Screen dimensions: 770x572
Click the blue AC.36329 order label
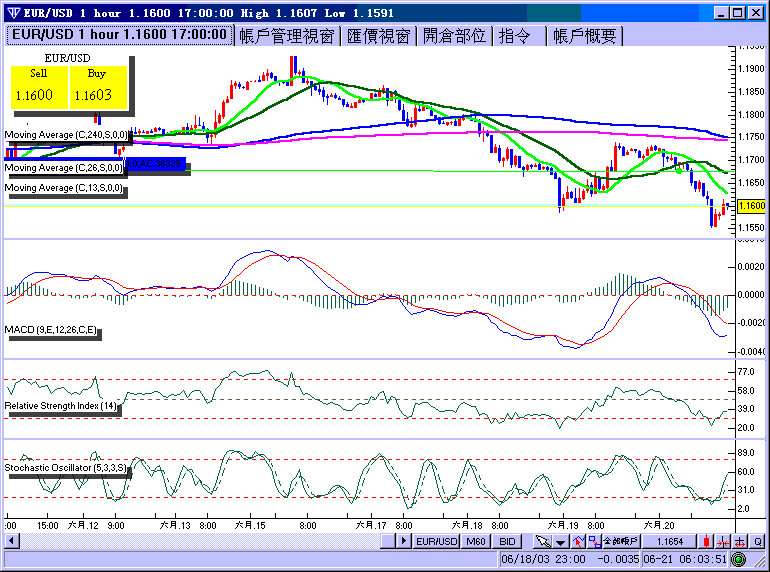156,164
